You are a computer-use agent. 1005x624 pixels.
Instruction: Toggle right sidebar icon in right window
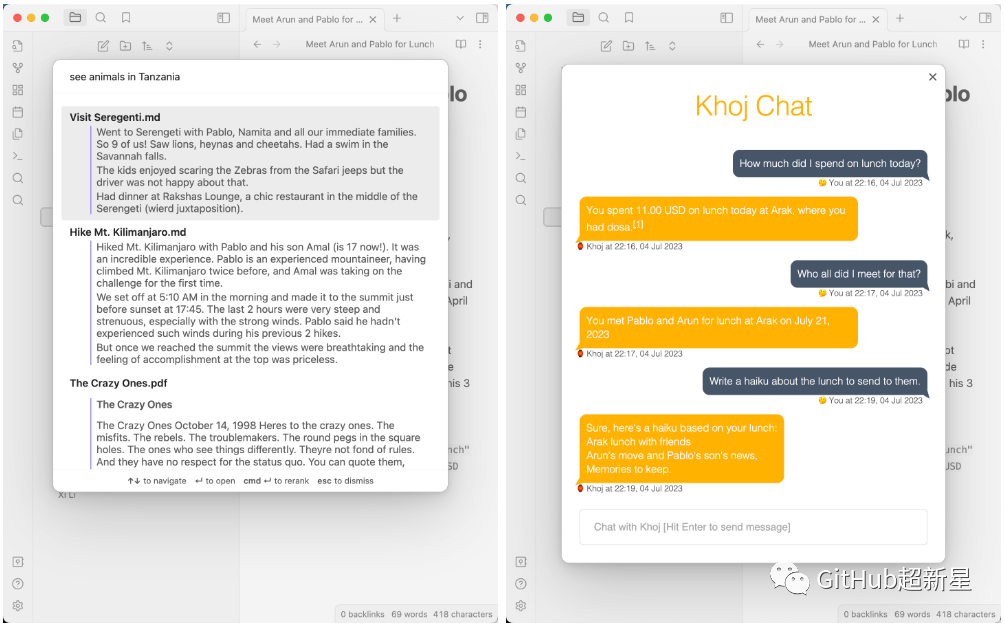click(986, 18)
